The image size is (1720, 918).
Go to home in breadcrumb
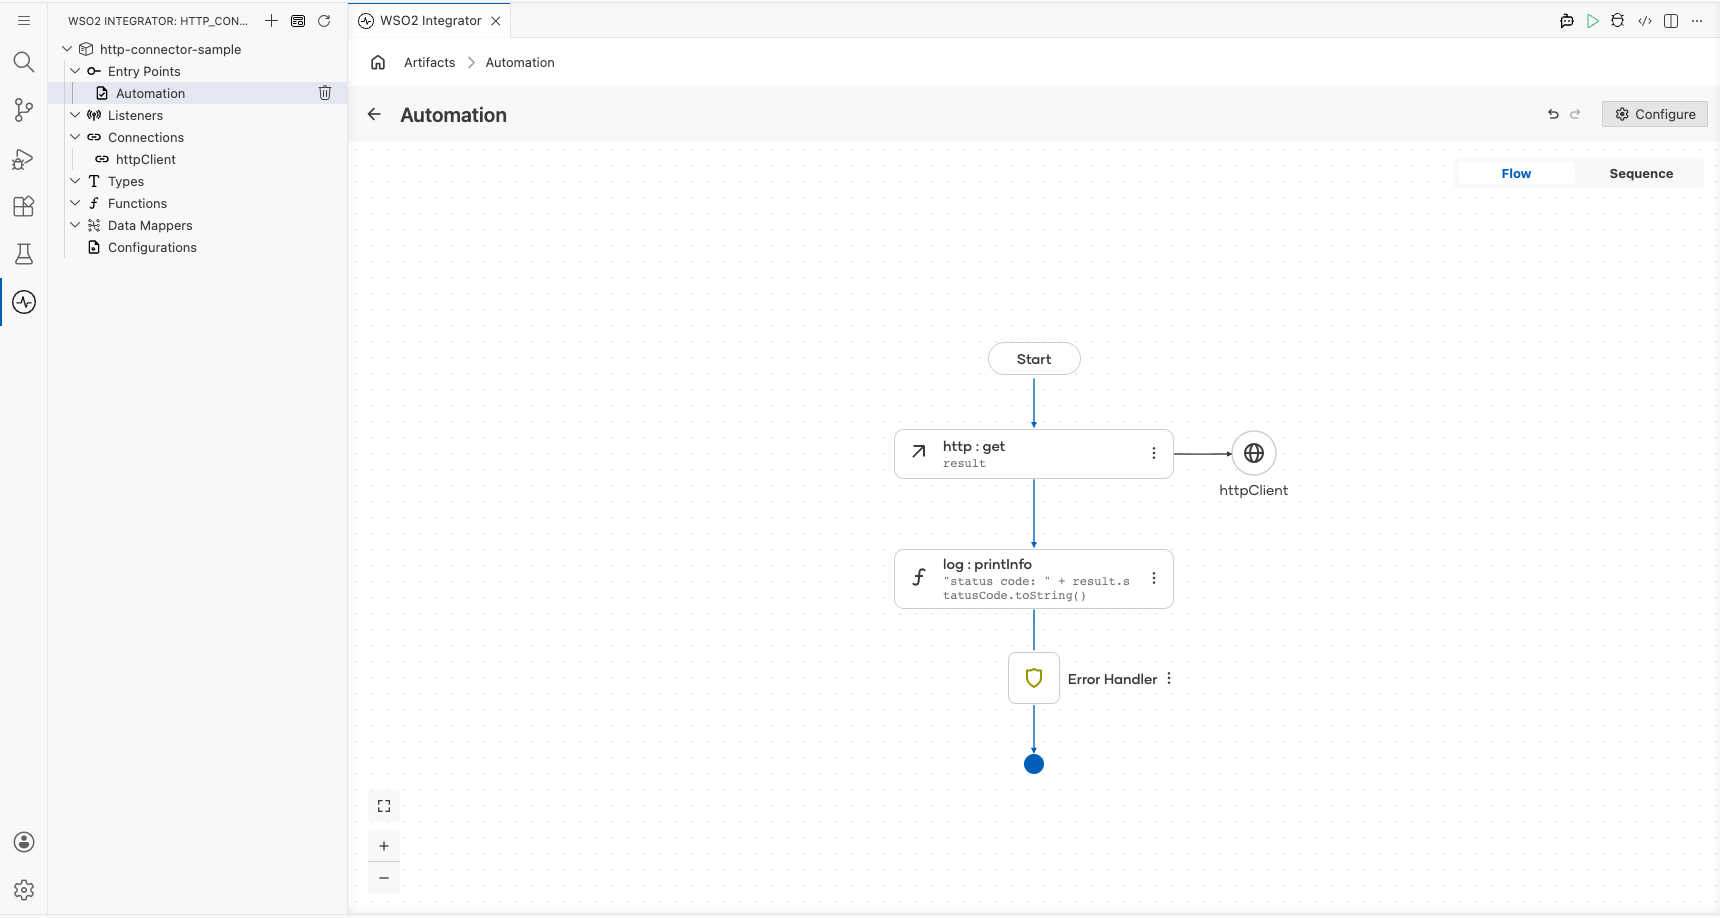point(378,62)
